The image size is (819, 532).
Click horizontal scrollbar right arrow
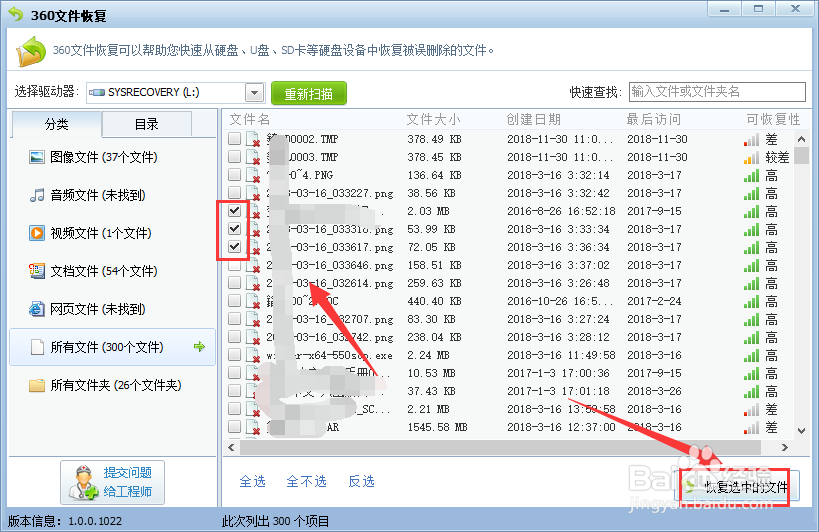point(784,447)
